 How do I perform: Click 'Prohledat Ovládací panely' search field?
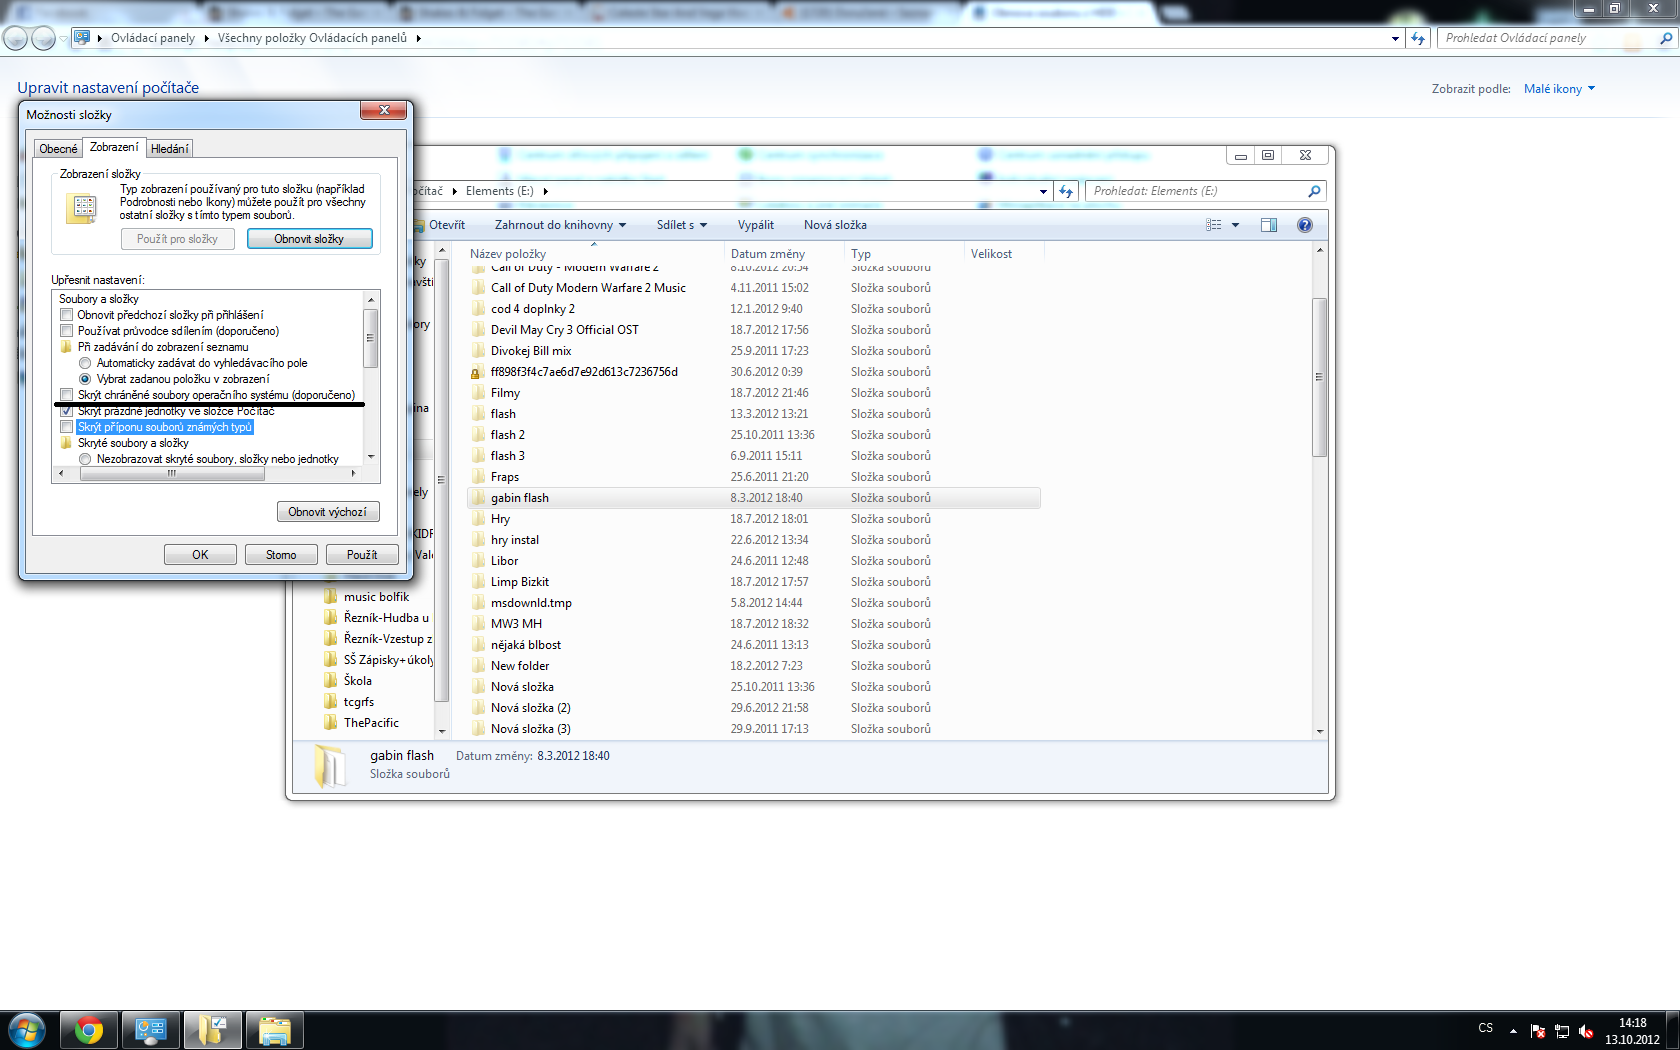(x=1548, y=38)
